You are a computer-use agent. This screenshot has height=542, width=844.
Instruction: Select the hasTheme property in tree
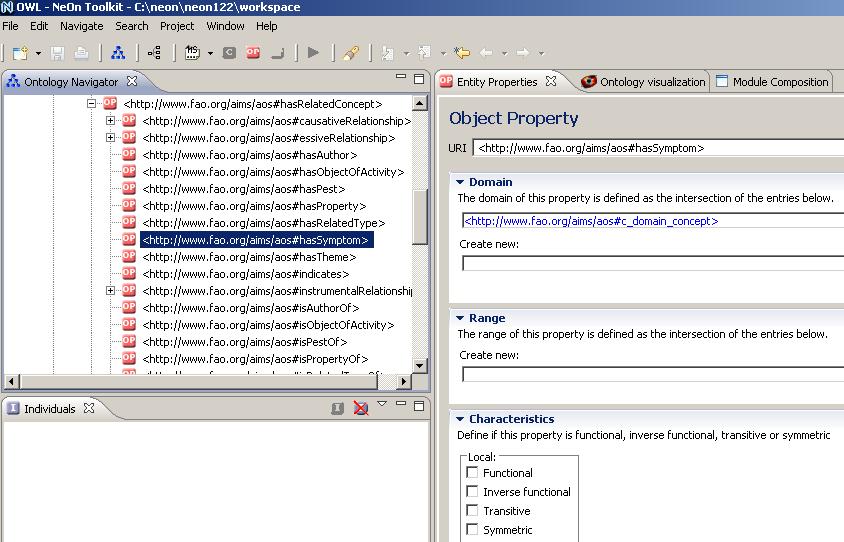pos(249,257)
